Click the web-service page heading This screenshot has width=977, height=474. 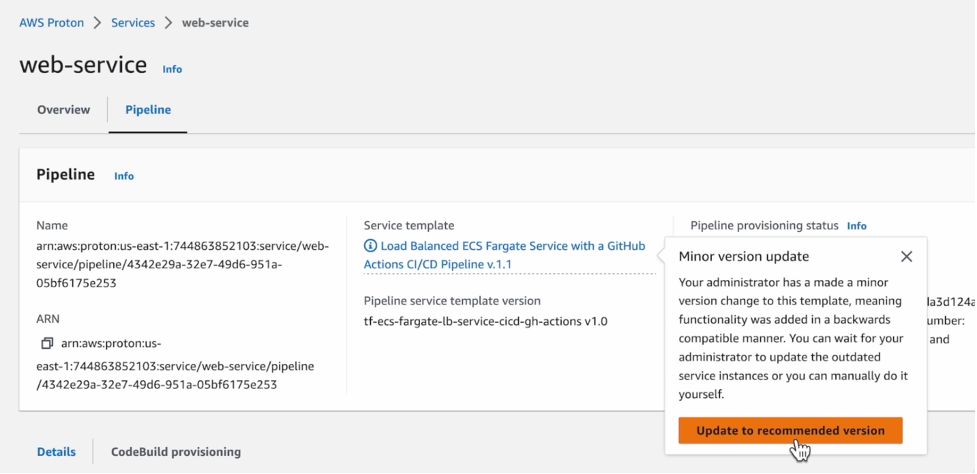[x=83, y=66]
